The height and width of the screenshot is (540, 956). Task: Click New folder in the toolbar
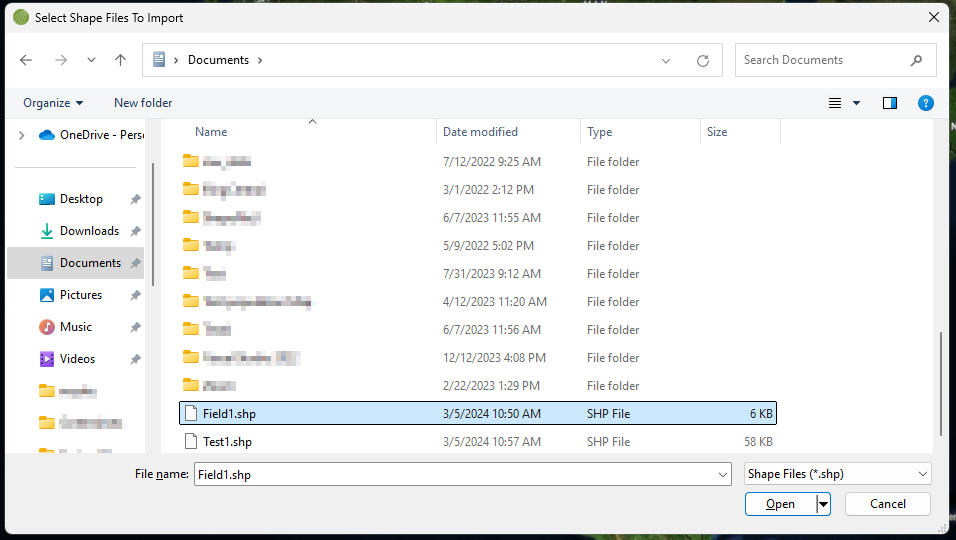pyautogui.click(x=143, y=103)
